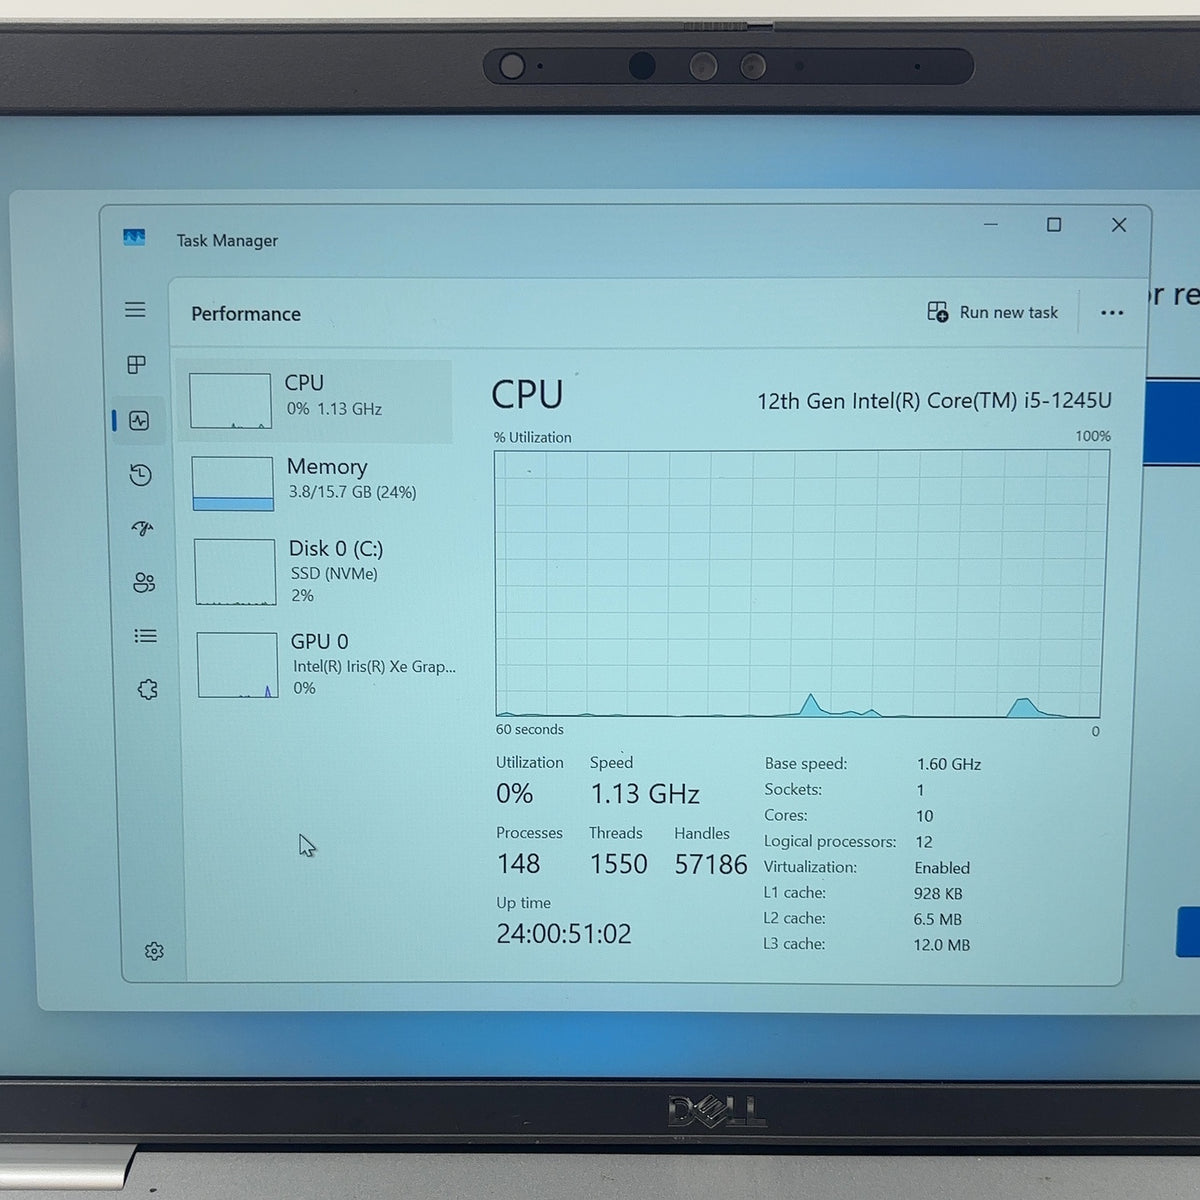
Task: Click the Threads count 1550
Action: [x=619, y=864]
